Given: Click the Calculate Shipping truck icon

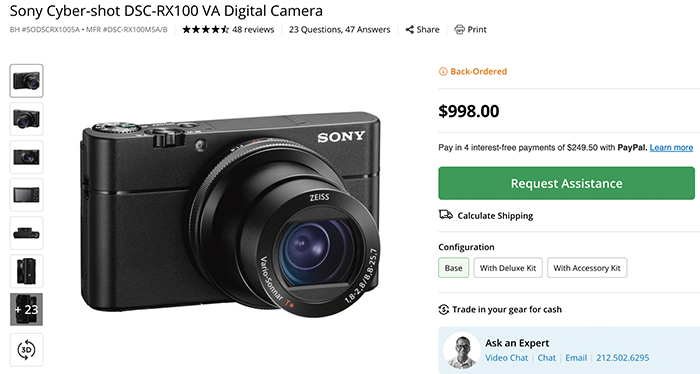Looking at the screenshot, I should point(446,215).
